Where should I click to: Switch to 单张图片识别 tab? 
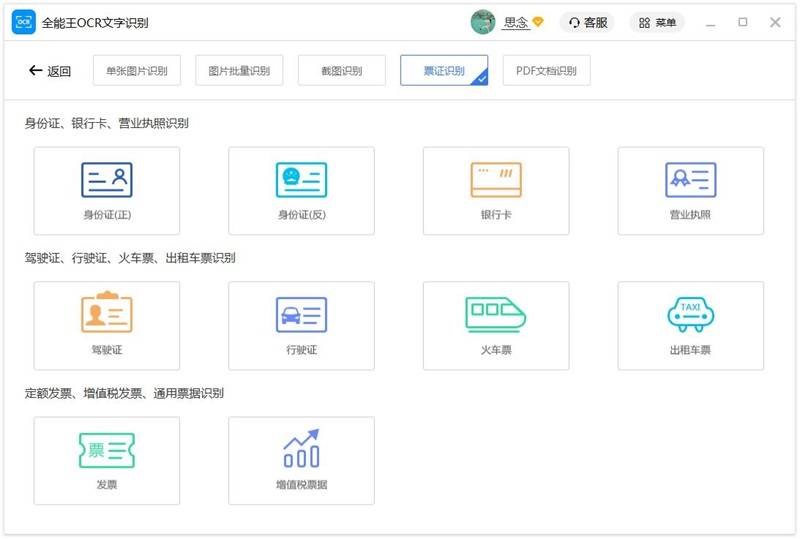point(137,70)
